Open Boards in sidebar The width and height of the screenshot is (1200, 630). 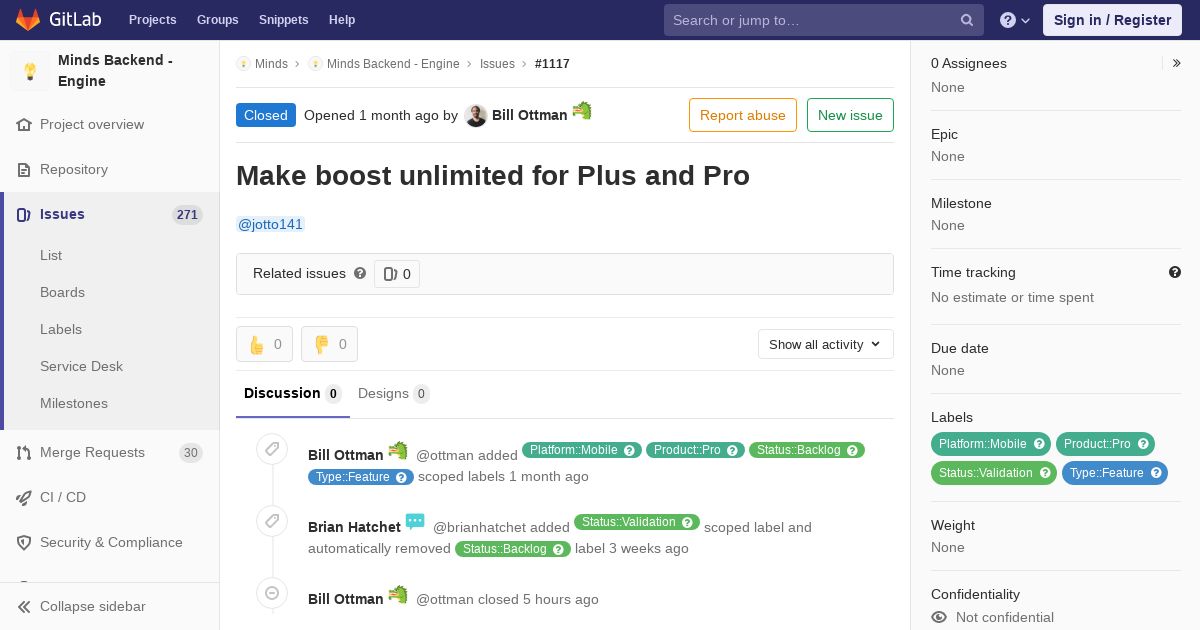click(62, 292)
